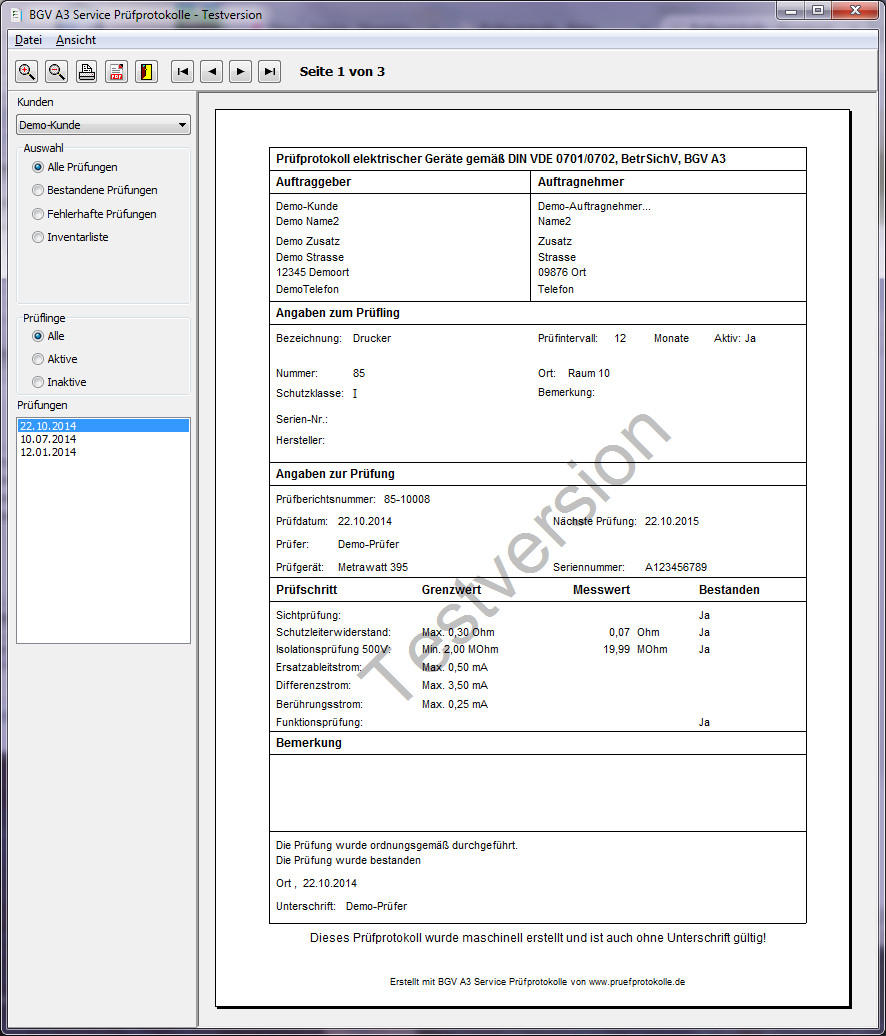This screenshot has height=1036, width=886.
Task: Go to the next page
Action: coord(240,71)
